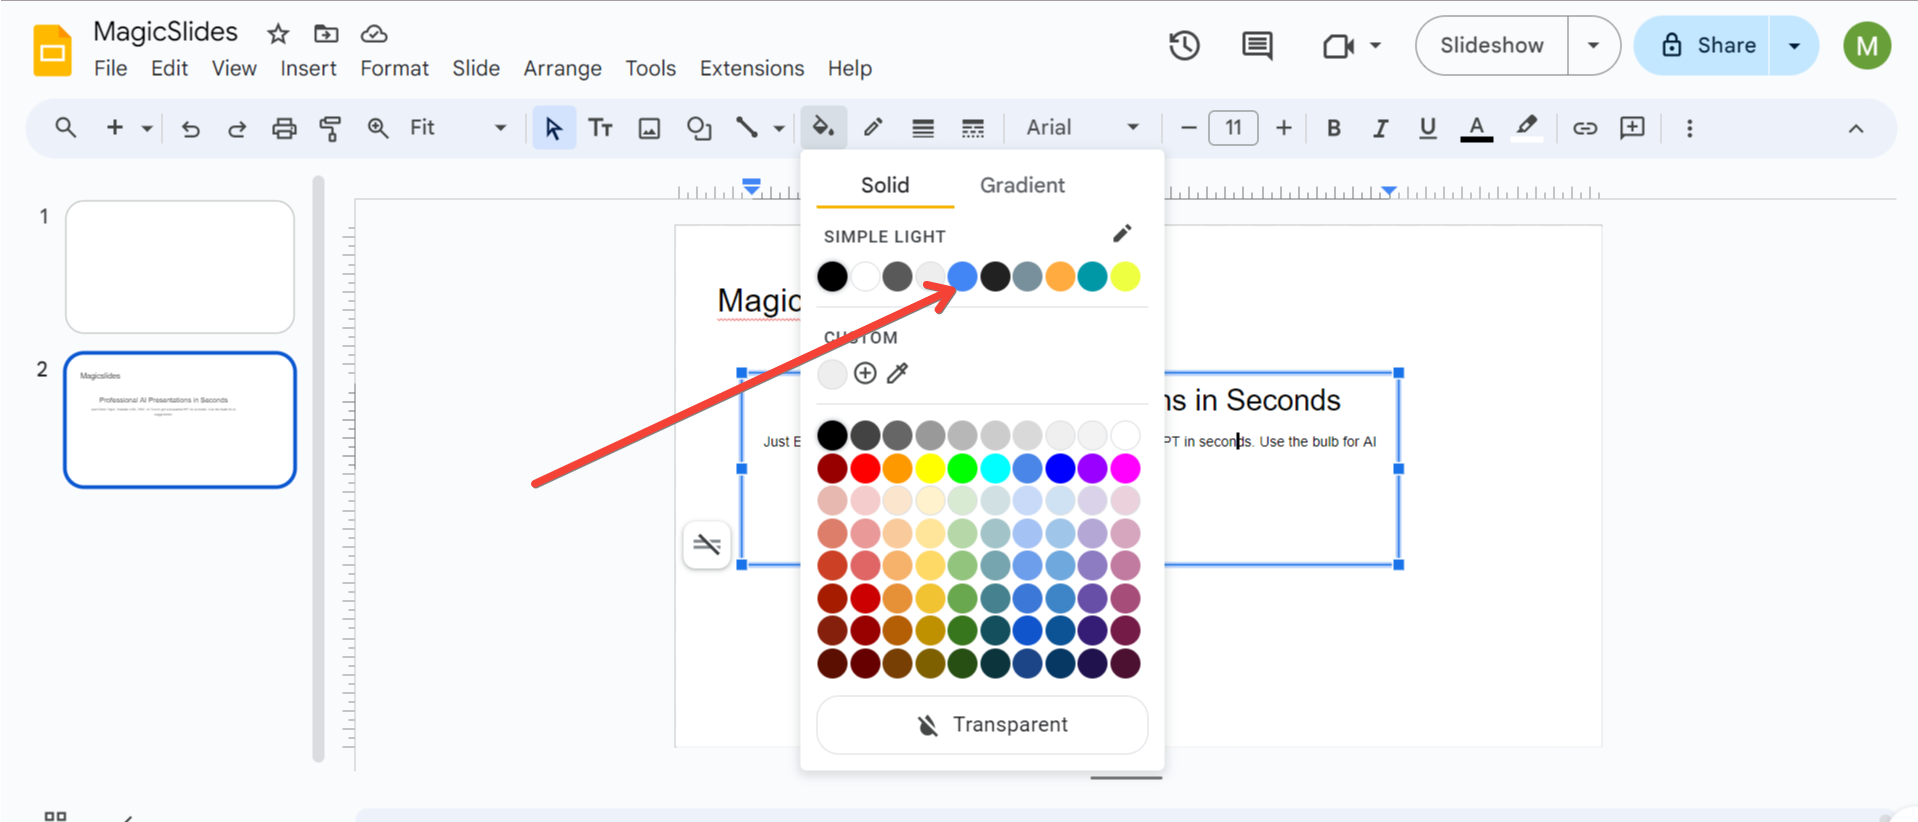
Task: Click the Transparent fill button
Action: tap(982, 725)
